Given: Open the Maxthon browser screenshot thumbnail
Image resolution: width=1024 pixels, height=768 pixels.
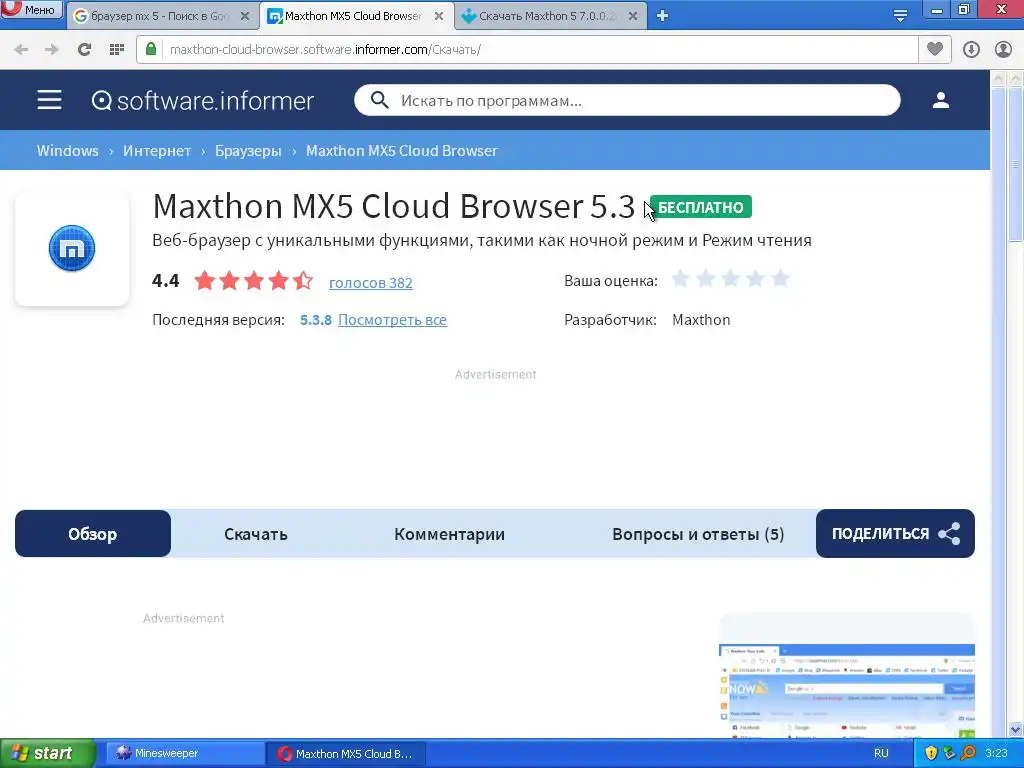Looking at the screenshot, I should point(847,691).
